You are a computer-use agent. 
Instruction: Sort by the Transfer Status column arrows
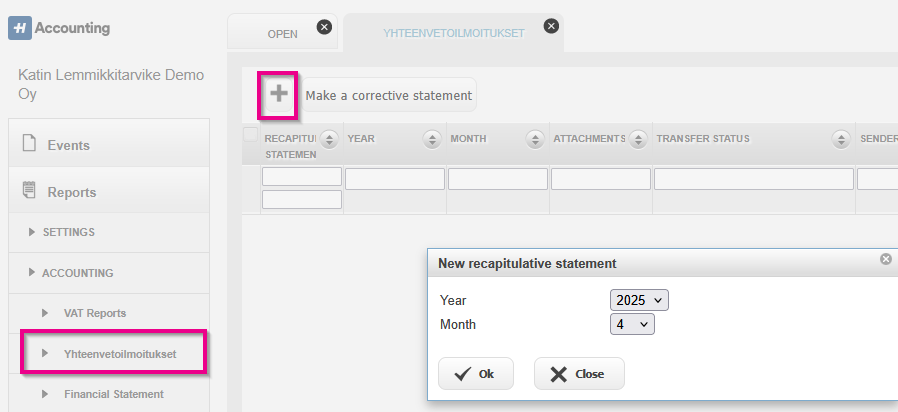pos(841,139)
